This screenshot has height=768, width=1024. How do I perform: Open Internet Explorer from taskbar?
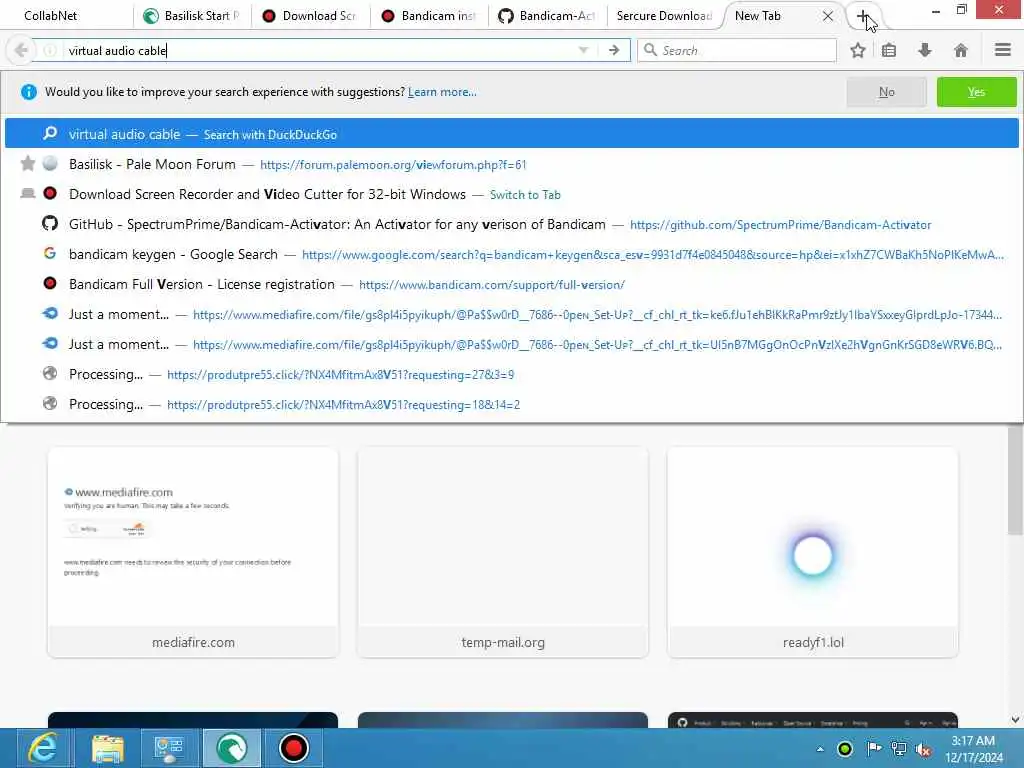[42, 748]
